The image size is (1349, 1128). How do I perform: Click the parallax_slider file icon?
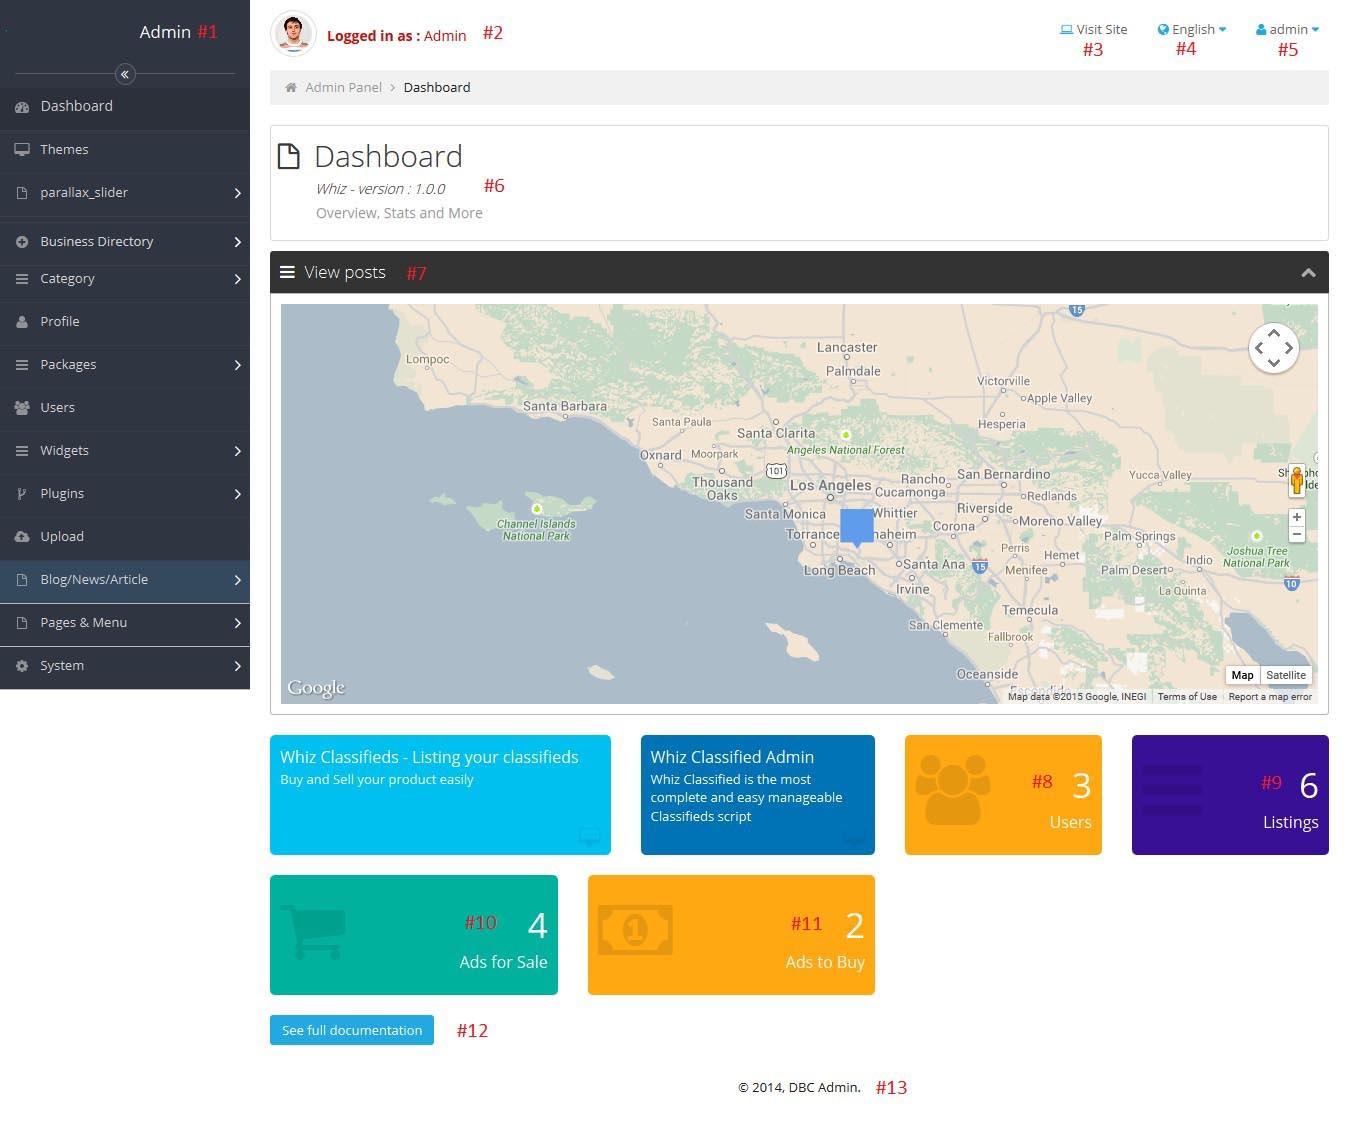22,193
